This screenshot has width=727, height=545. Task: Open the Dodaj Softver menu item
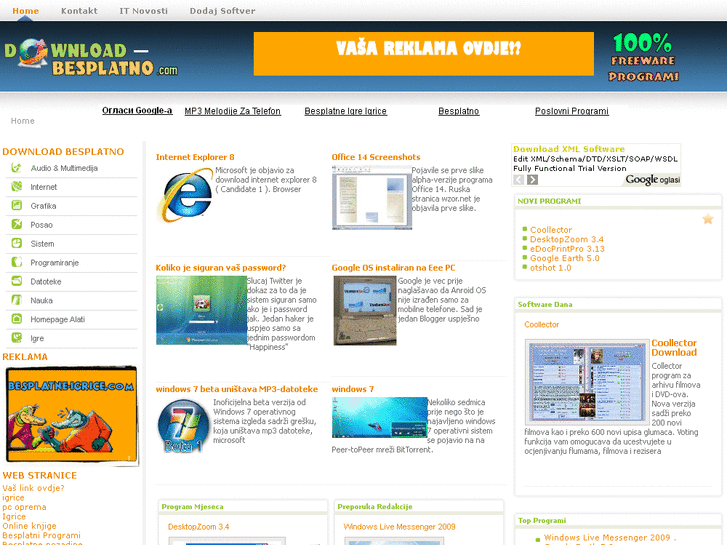(223, 11)
